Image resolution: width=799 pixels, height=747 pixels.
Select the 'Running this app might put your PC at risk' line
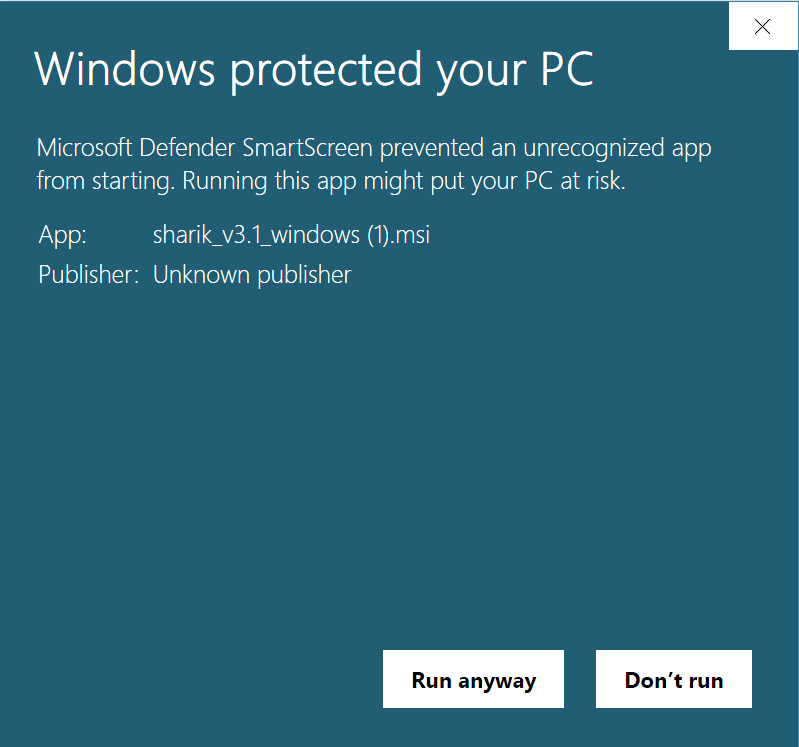point(404,181)
